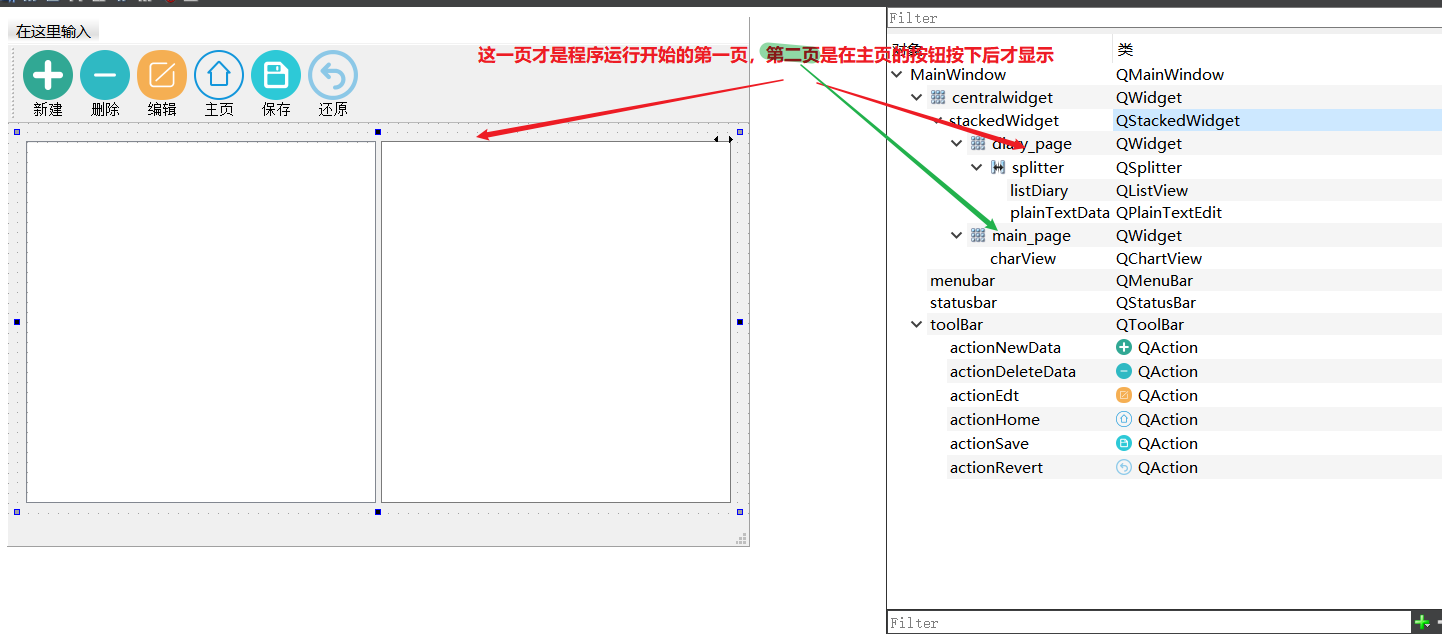
Task: Click the 还原 (Revert) toolbar icon
Action: tap(332, 74)
